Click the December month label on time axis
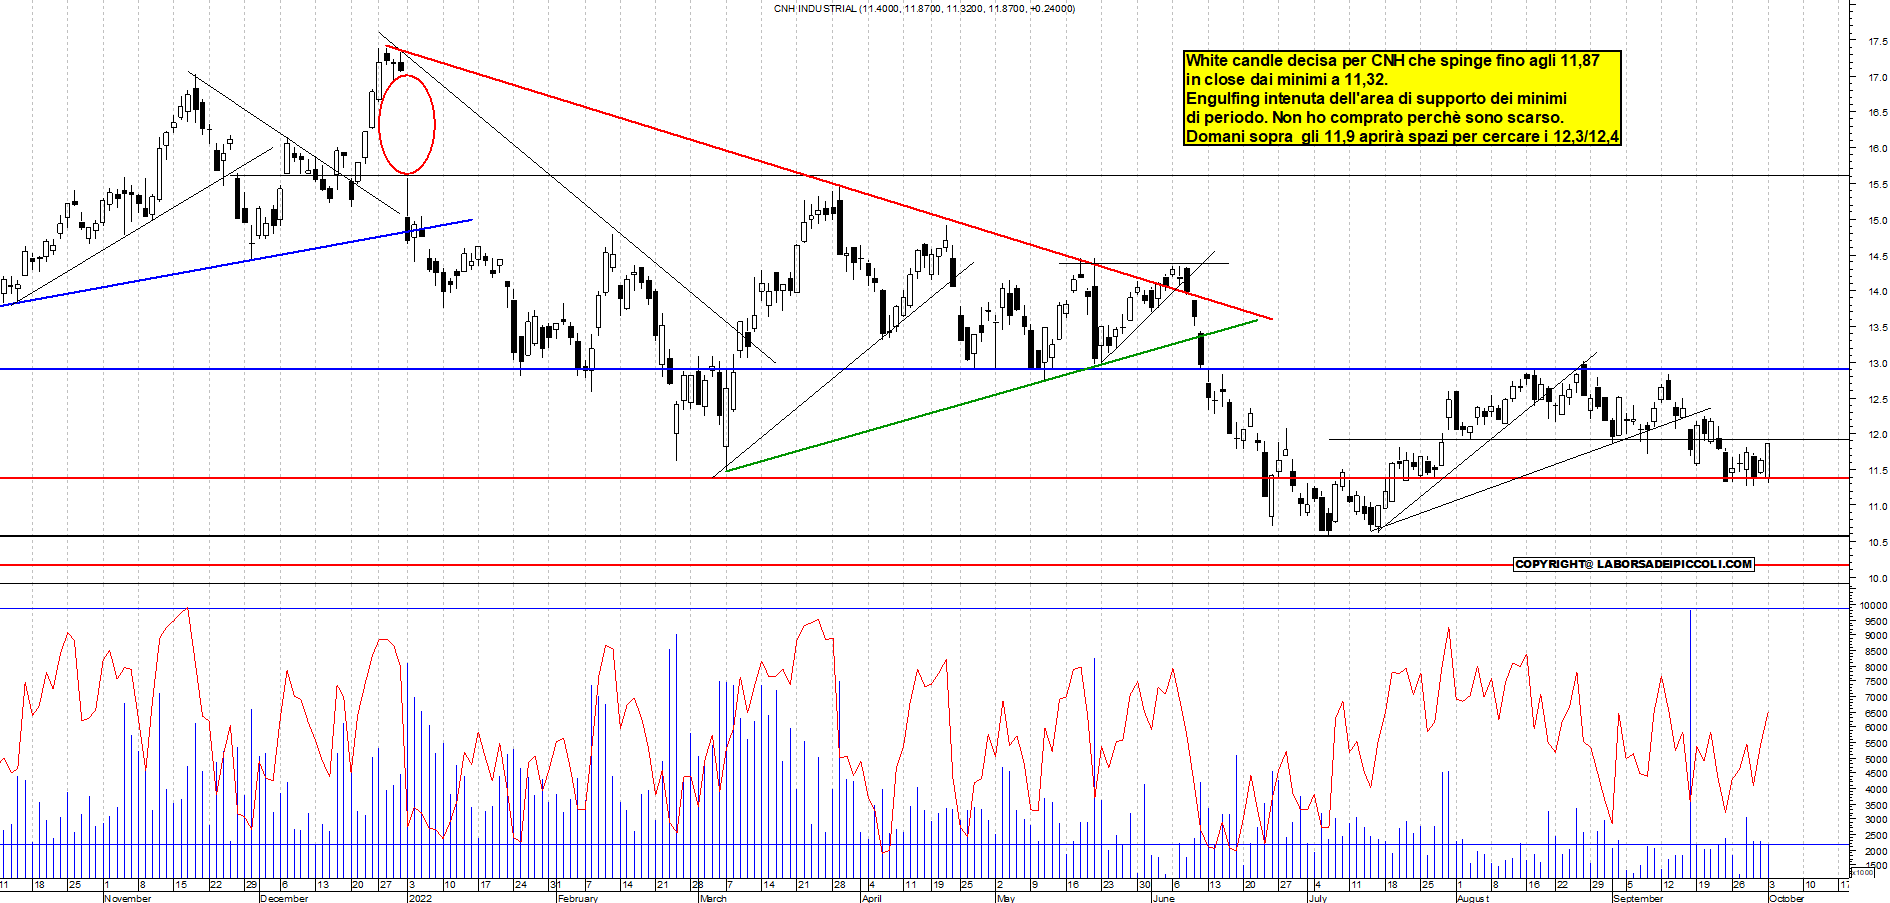Screen dimensions: 1890x903 [284, 898]
